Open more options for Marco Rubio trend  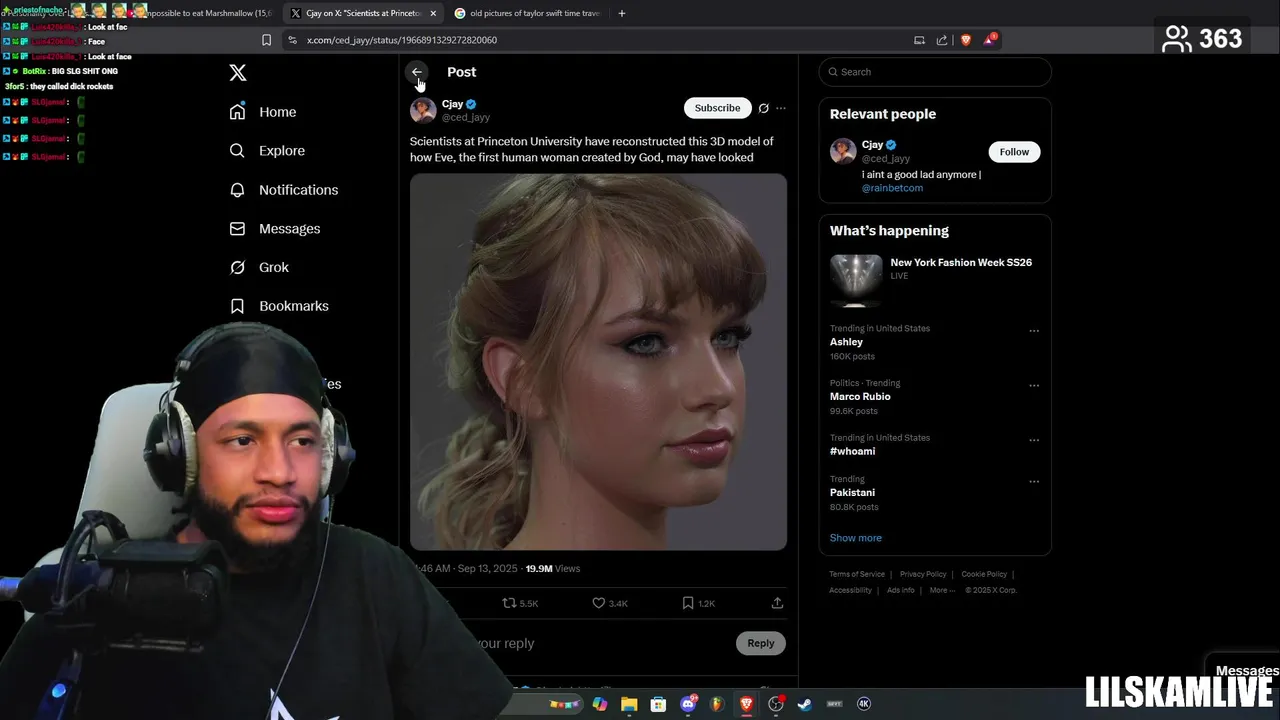(1034, 386)
